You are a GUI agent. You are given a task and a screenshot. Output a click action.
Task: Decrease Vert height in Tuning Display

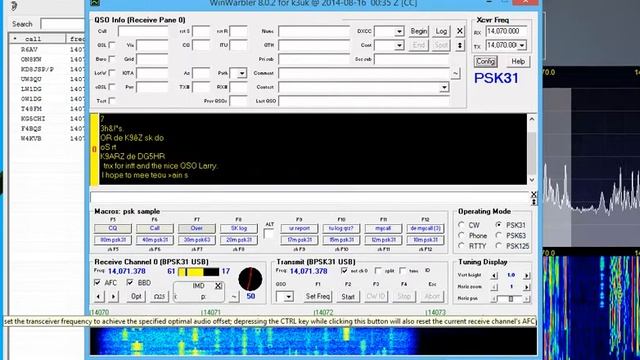494,276
